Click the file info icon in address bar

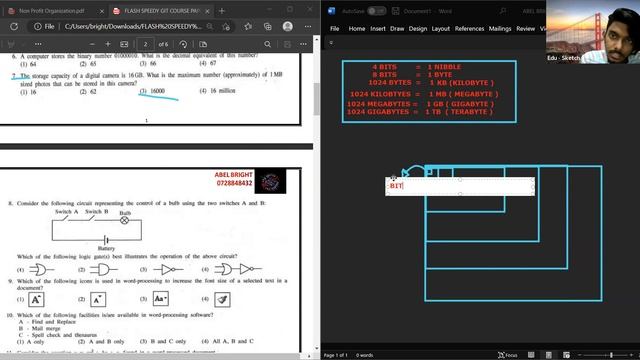coord(38,27)
